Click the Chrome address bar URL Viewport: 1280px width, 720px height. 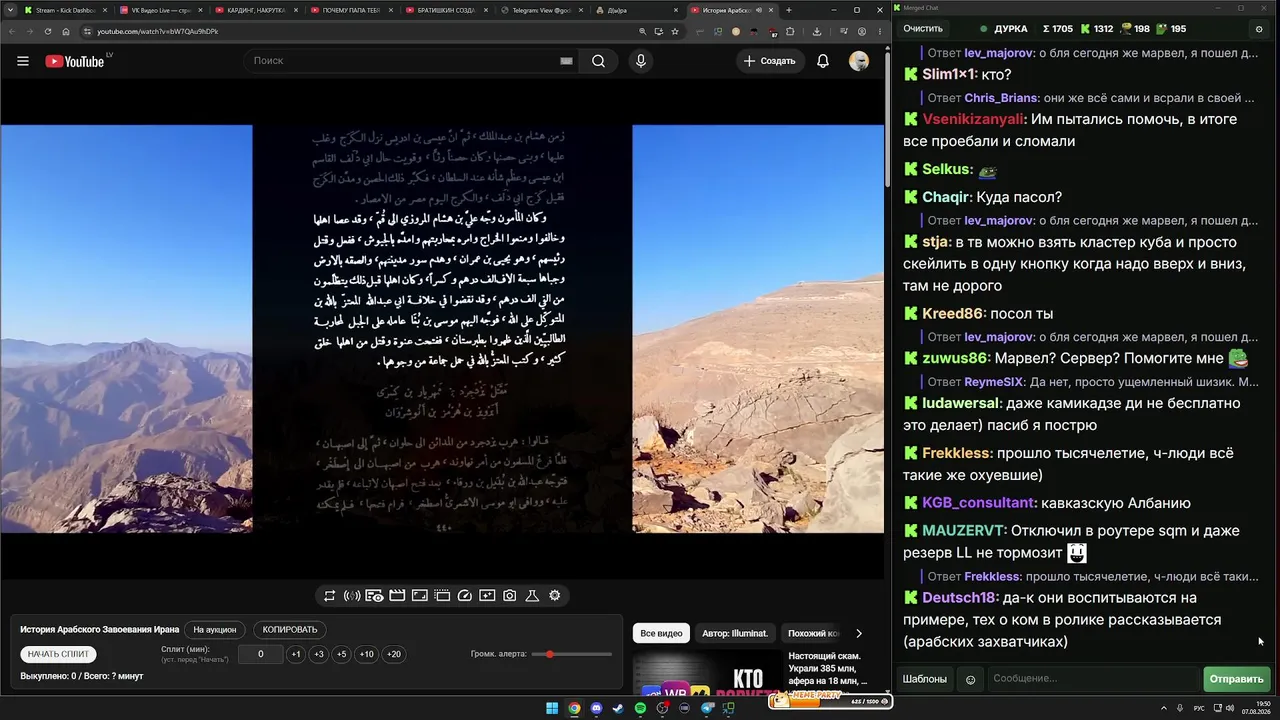(158, 31)
